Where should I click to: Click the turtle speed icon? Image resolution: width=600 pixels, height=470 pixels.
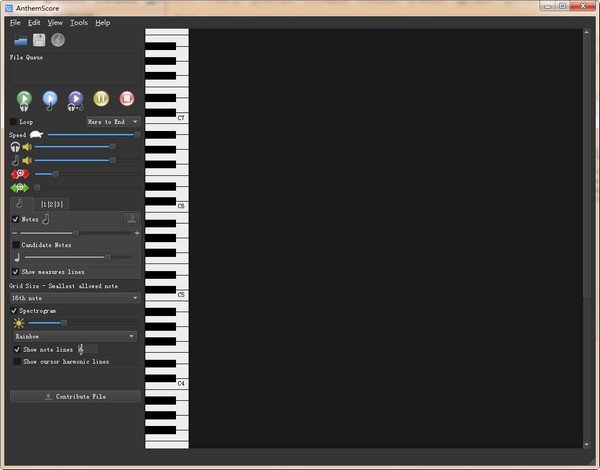coord(36,135)
